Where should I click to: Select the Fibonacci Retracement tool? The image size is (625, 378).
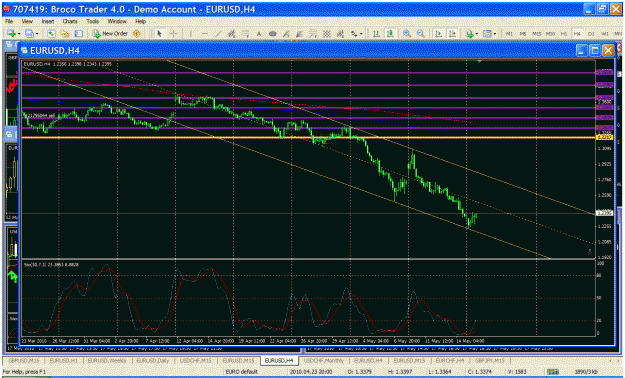246,34
